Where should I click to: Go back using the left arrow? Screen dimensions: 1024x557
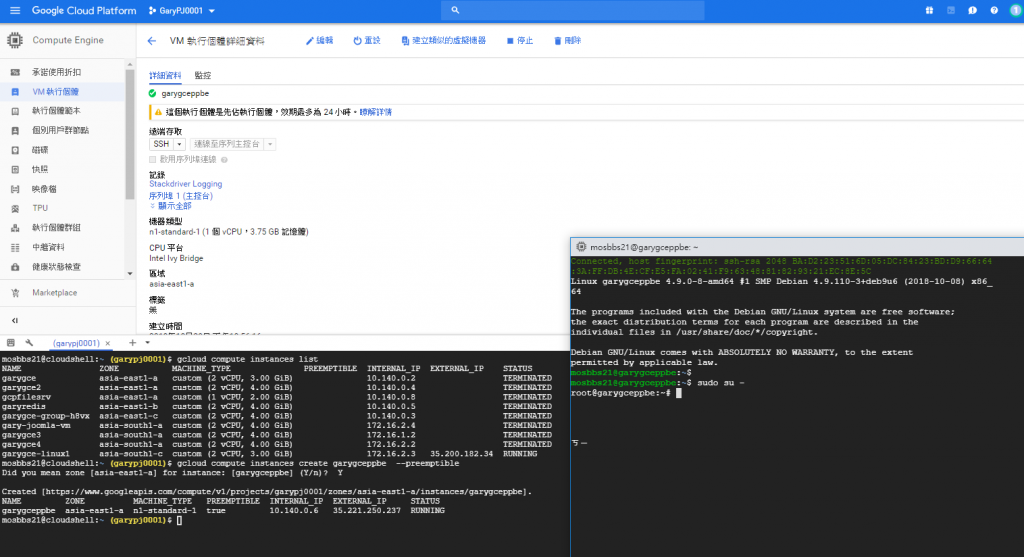(x=152, y=40)
